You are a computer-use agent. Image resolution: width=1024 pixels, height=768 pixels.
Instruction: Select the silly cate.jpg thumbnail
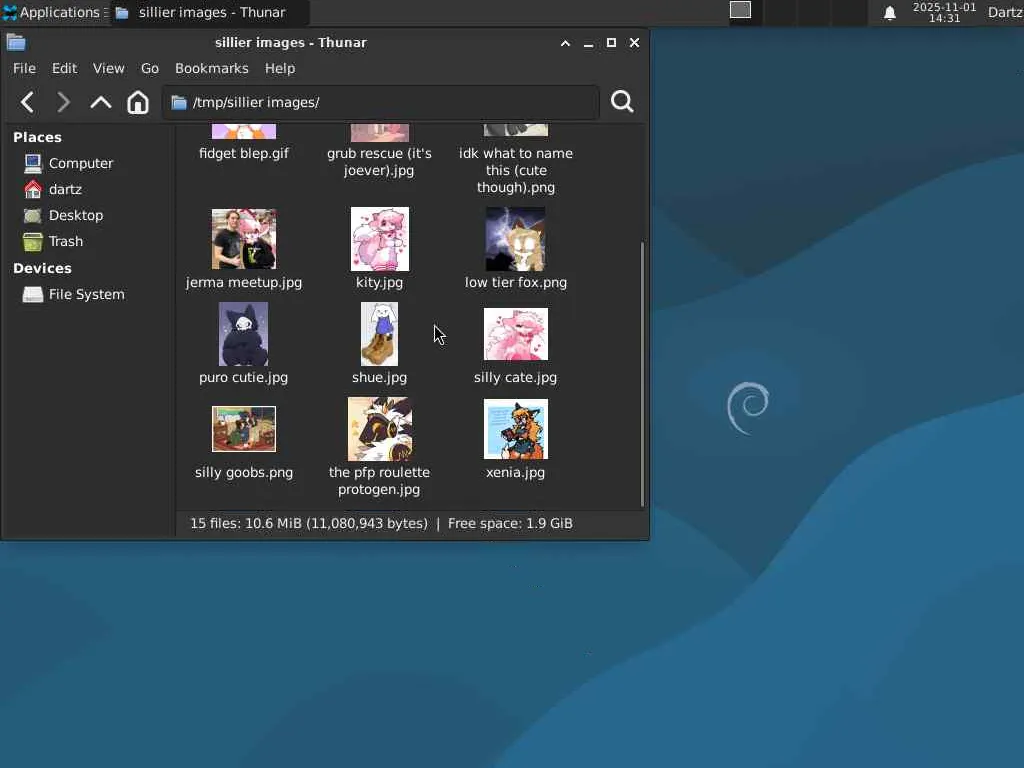pos(515,334)
